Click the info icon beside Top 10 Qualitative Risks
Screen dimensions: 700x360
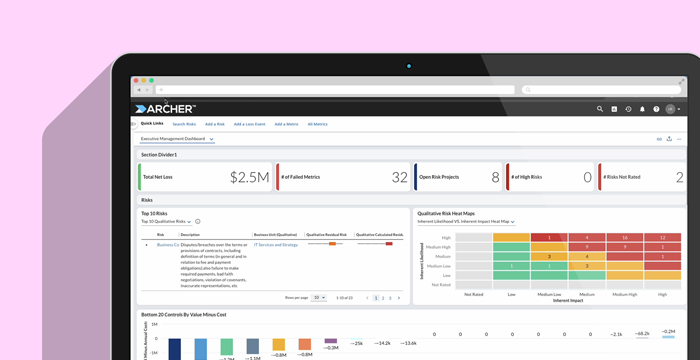click(x=198, y=222)
